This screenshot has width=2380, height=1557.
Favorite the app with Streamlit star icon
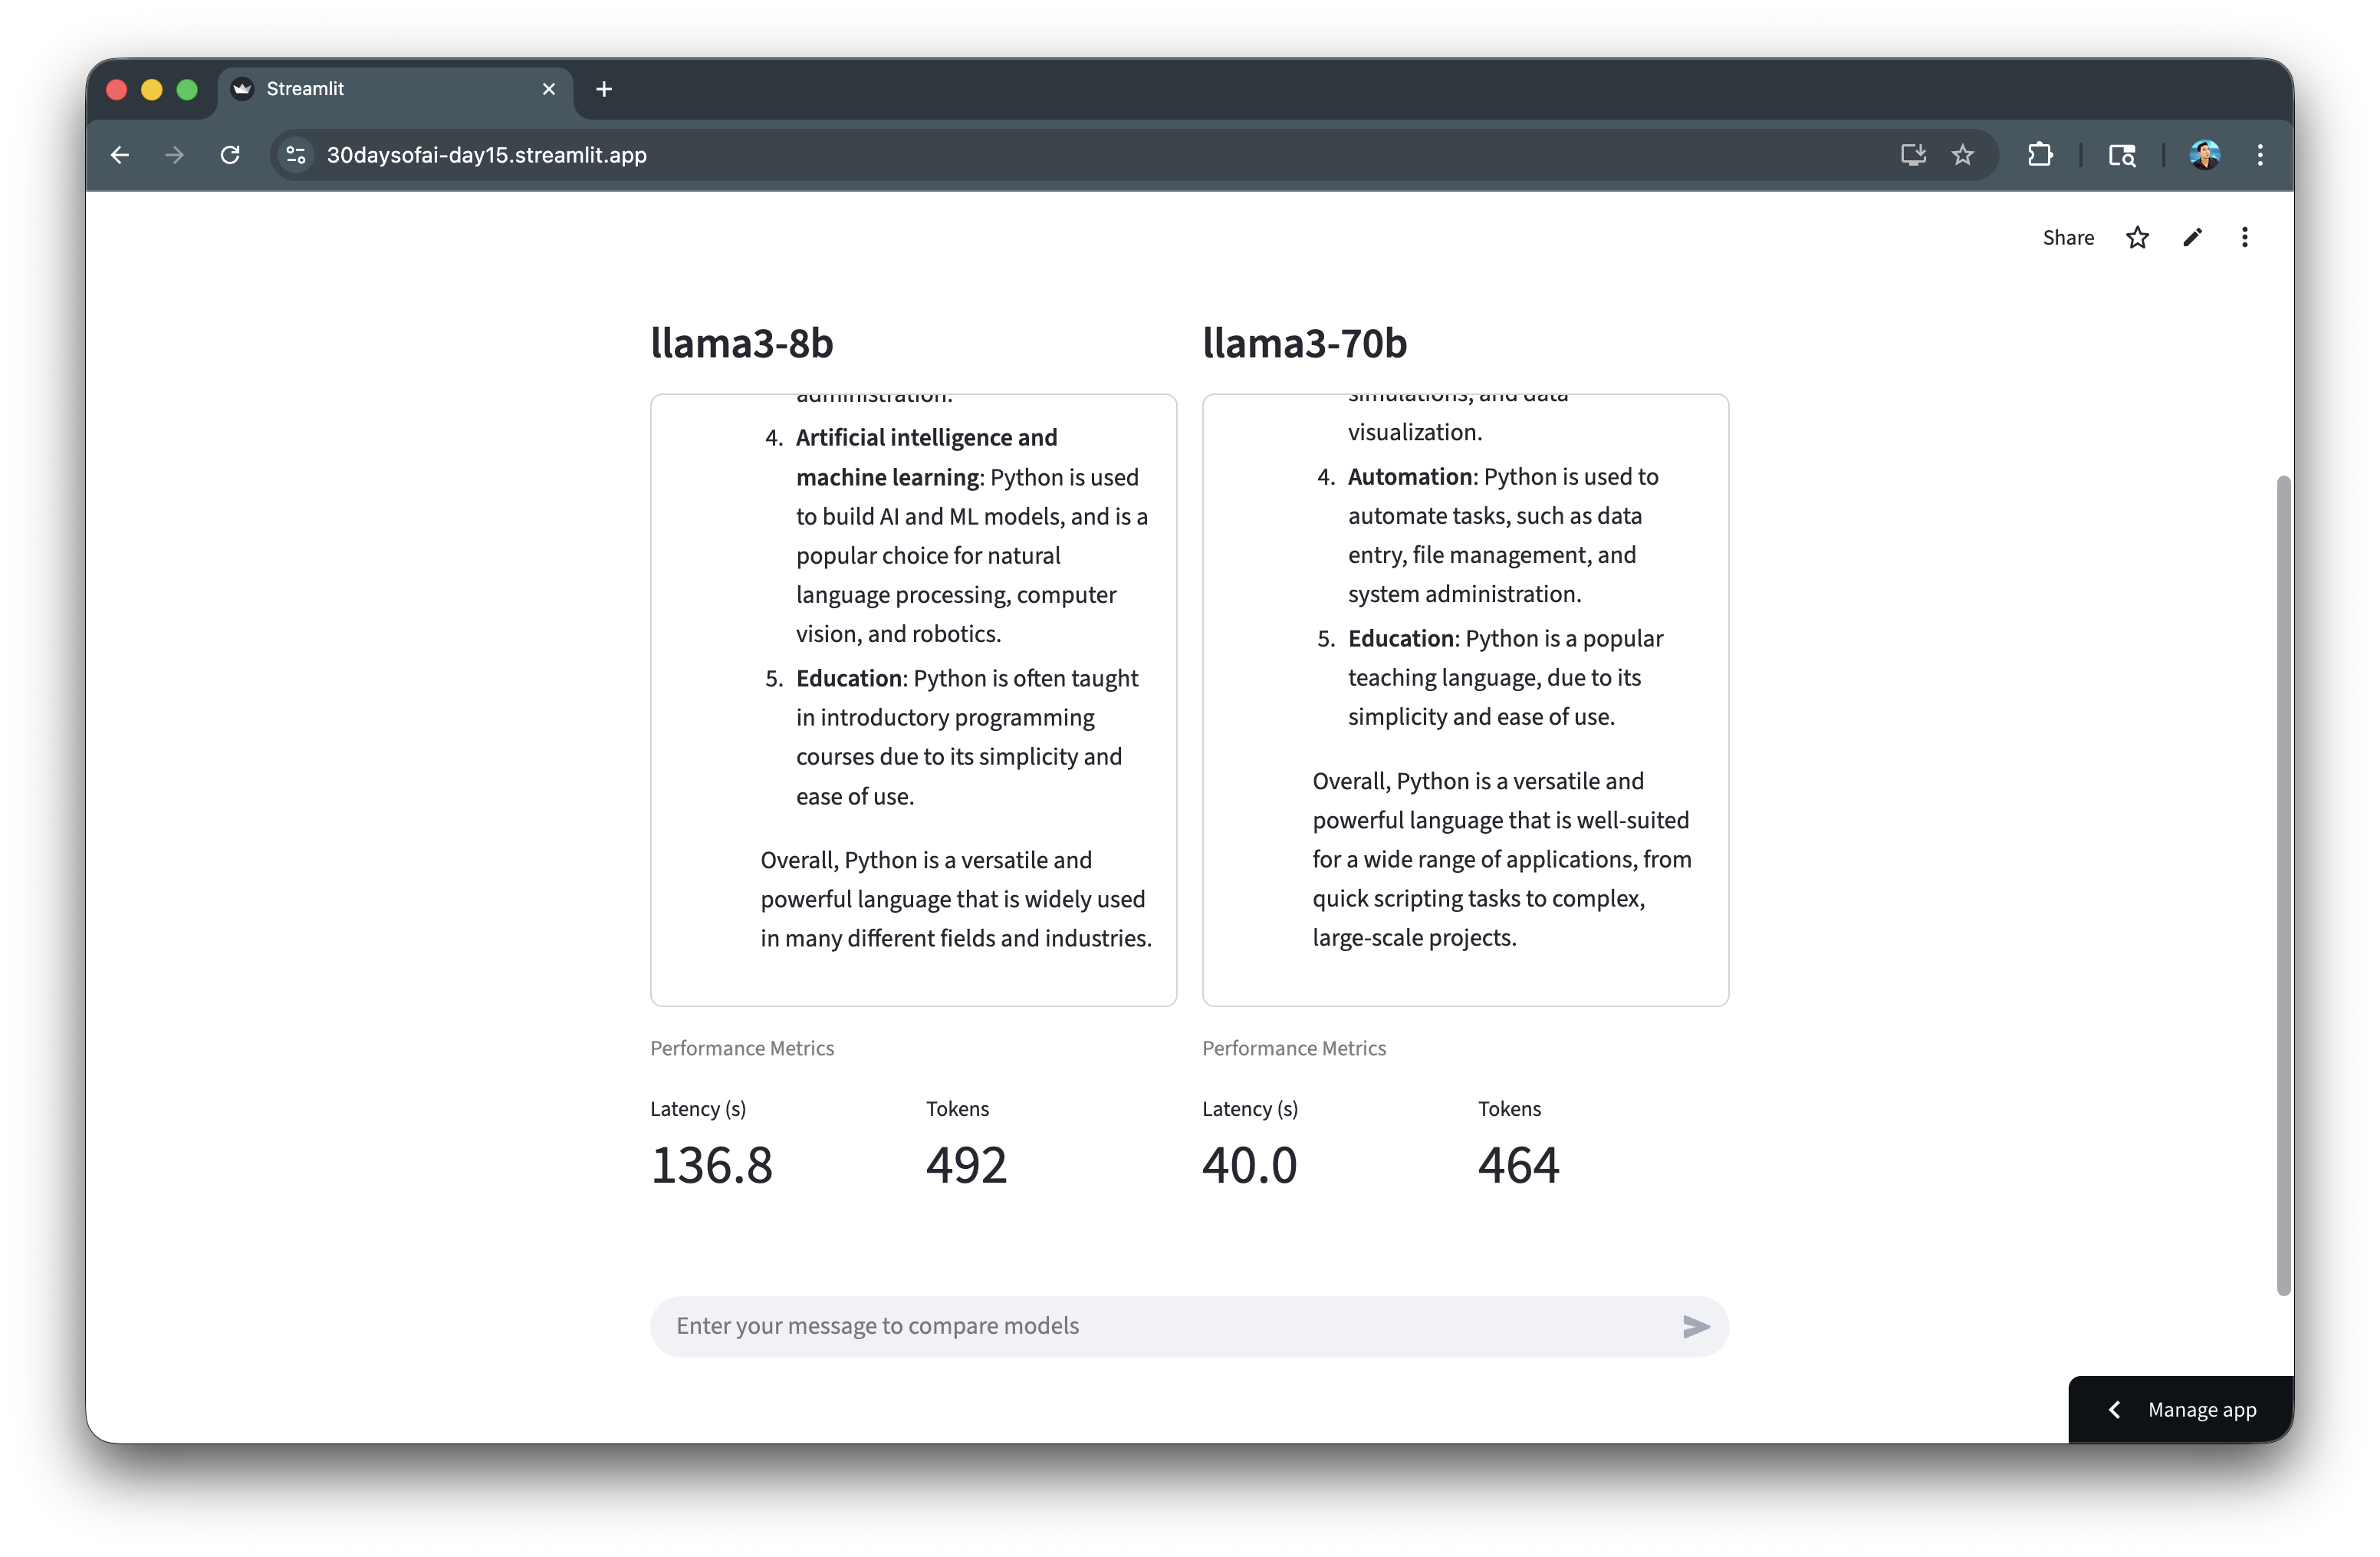pyautogui.click(x=2137, y=238)
